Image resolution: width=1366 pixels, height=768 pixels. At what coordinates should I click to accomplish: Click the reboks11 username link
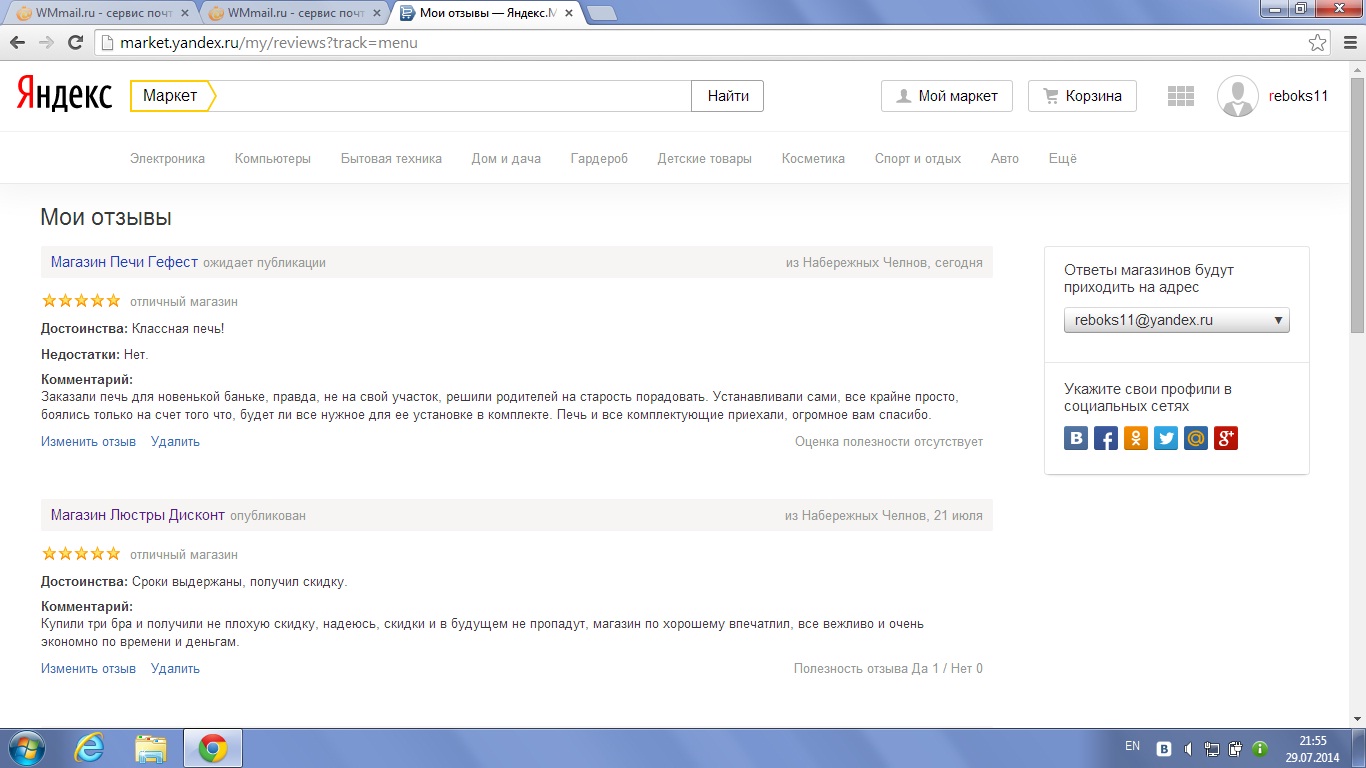click(1298, 96)
